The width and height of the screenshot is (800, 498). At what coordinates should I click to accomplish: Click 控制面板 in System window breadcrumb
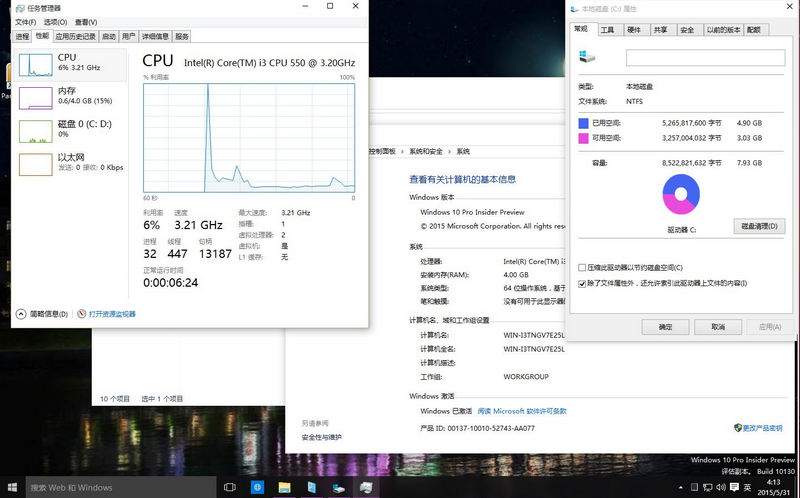[x=382, y=152]
